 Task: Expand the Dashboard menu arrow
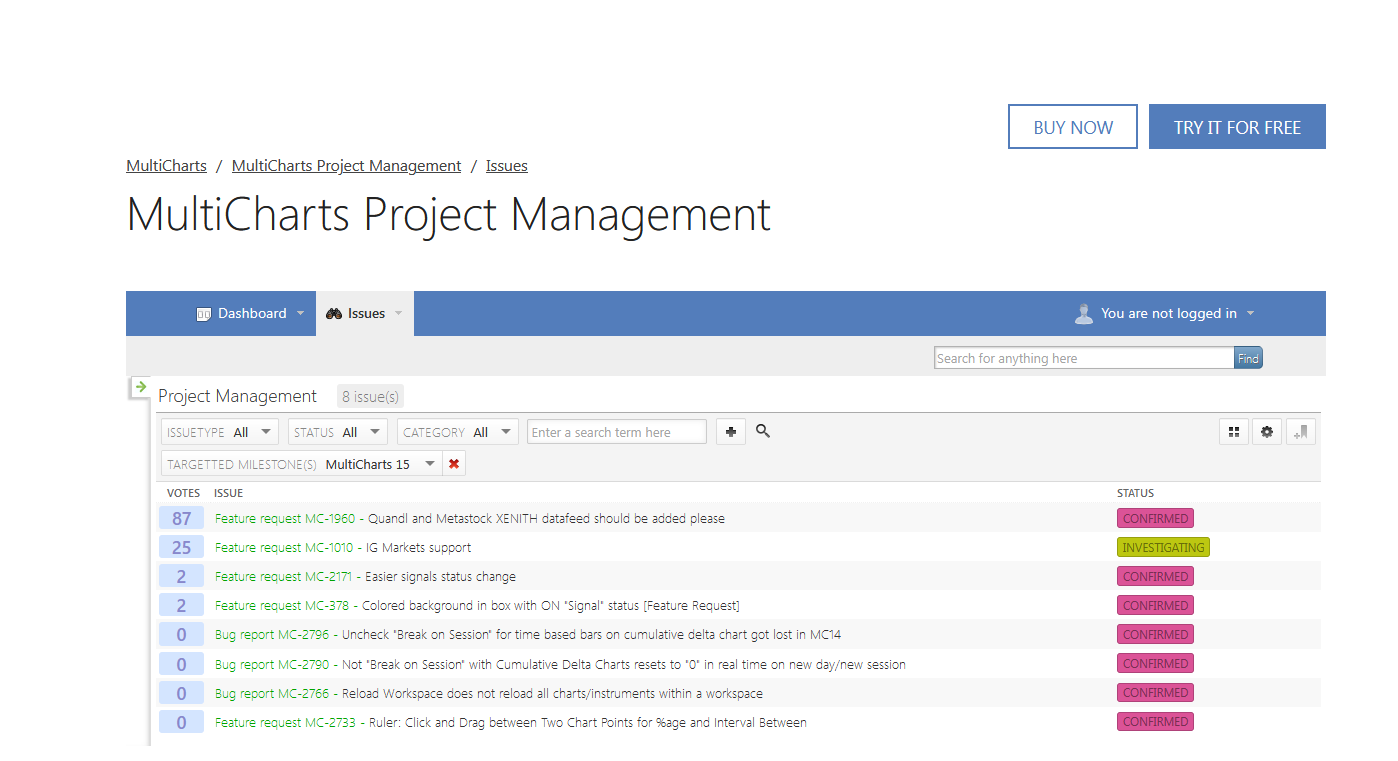pyautogui.click(x=300, y=314)
